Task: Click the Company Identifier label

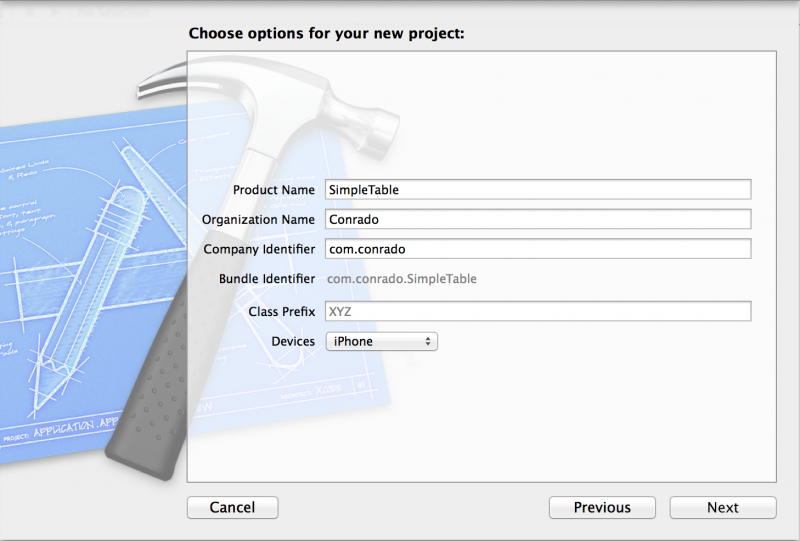Action: (259, 249)
